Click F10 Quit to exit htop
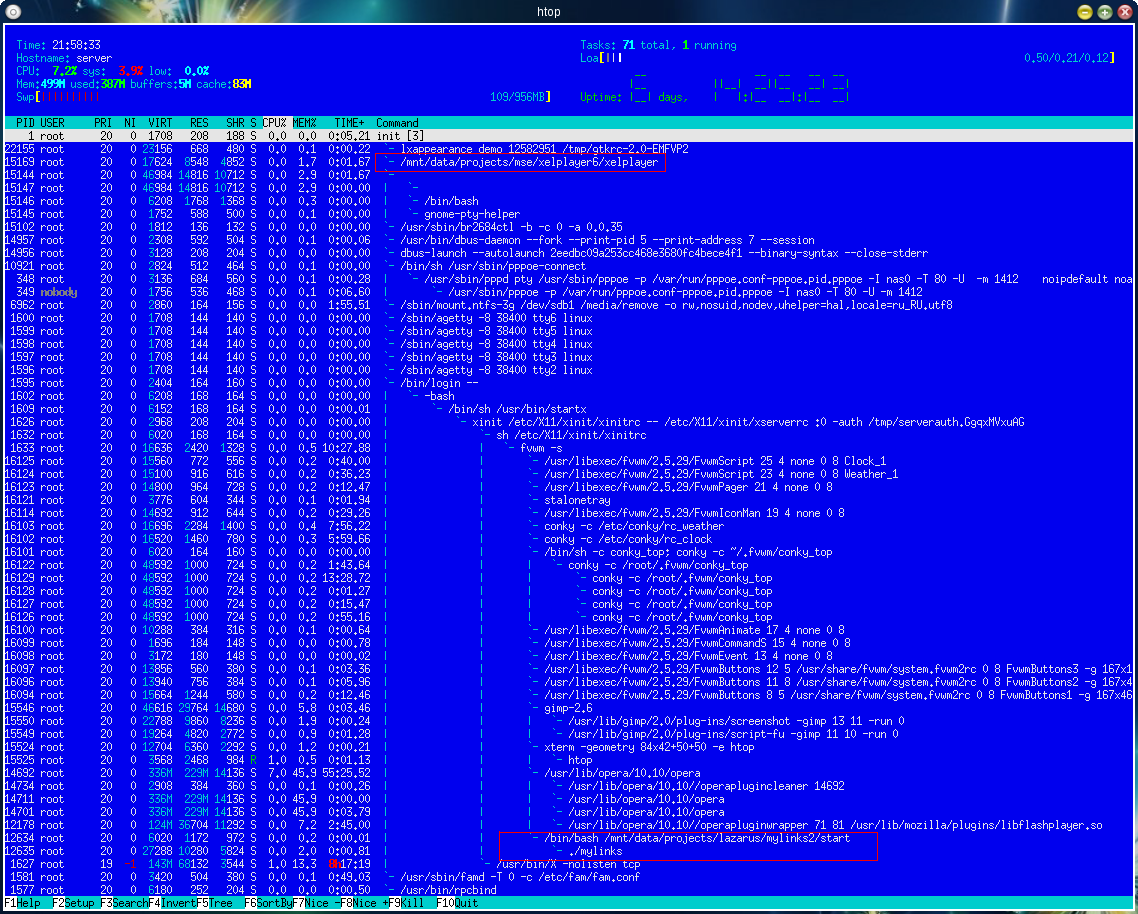1138x914 pixels. [460, 903]
